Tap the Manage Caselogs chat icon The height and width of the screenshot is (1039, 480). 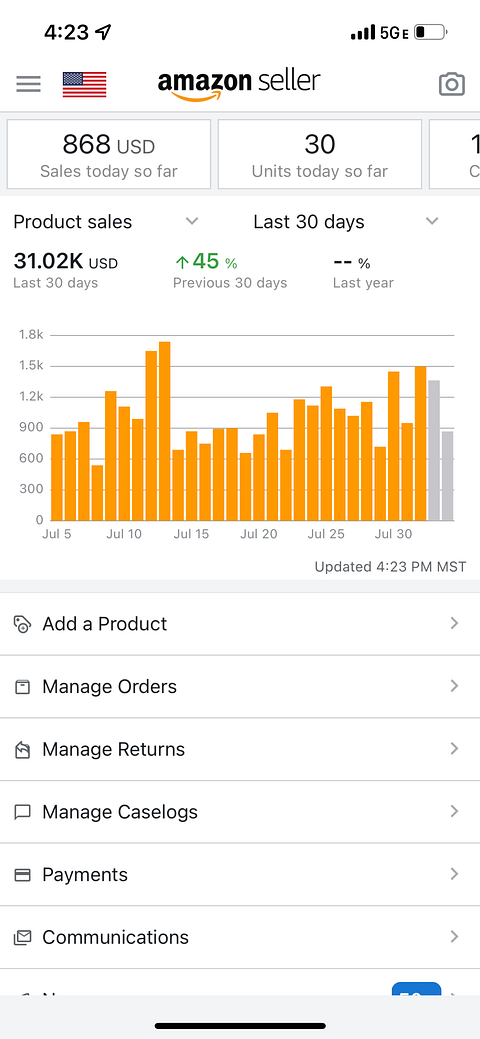click(x=23, y=812)
